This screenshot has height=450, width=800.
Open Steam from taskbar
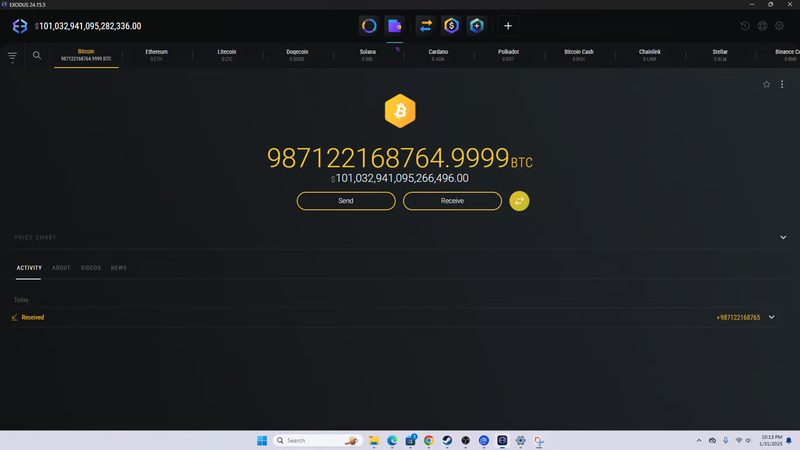click(447, 440)
